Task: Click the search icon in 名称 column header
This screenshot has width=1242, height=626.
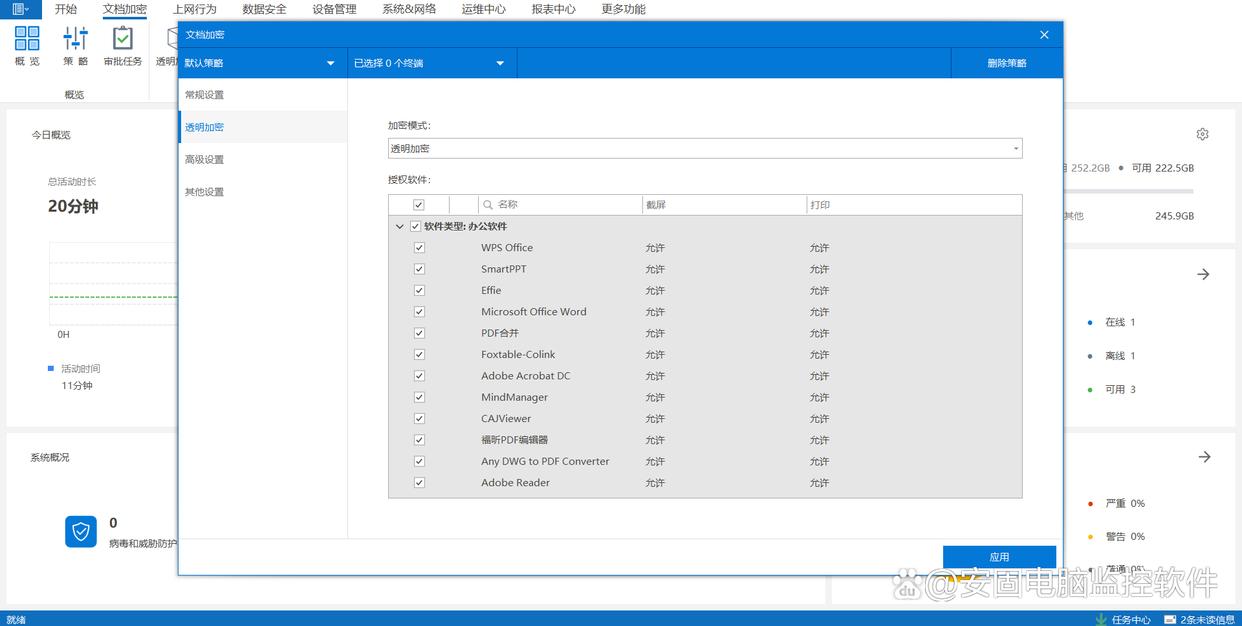Action: pyautogui.click(x=488, y=205)
